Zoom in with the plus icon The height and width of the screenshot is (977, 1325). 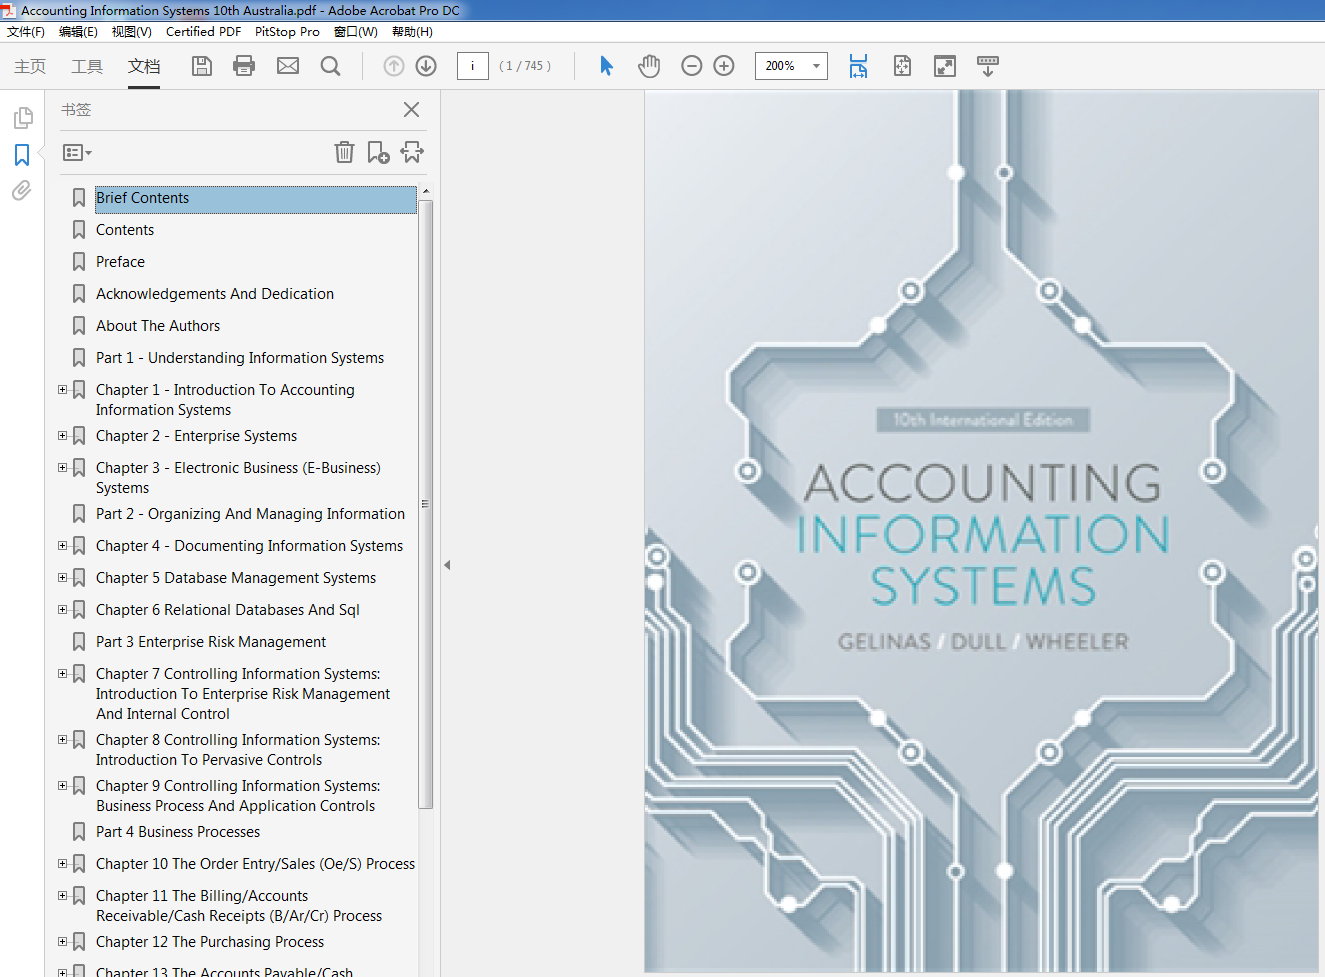pyautogui.click(x=724, y=66)
